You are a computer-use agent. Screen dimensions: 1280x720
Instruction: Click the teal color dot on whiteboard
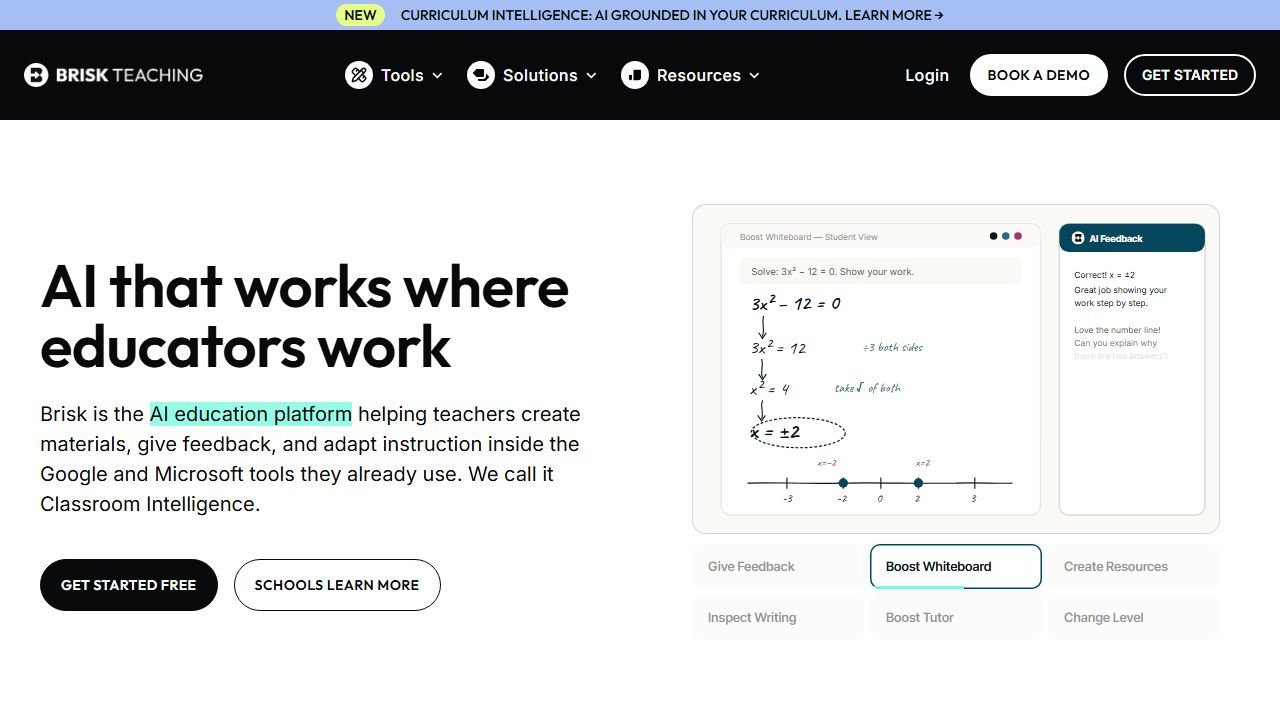(1006, 236)
